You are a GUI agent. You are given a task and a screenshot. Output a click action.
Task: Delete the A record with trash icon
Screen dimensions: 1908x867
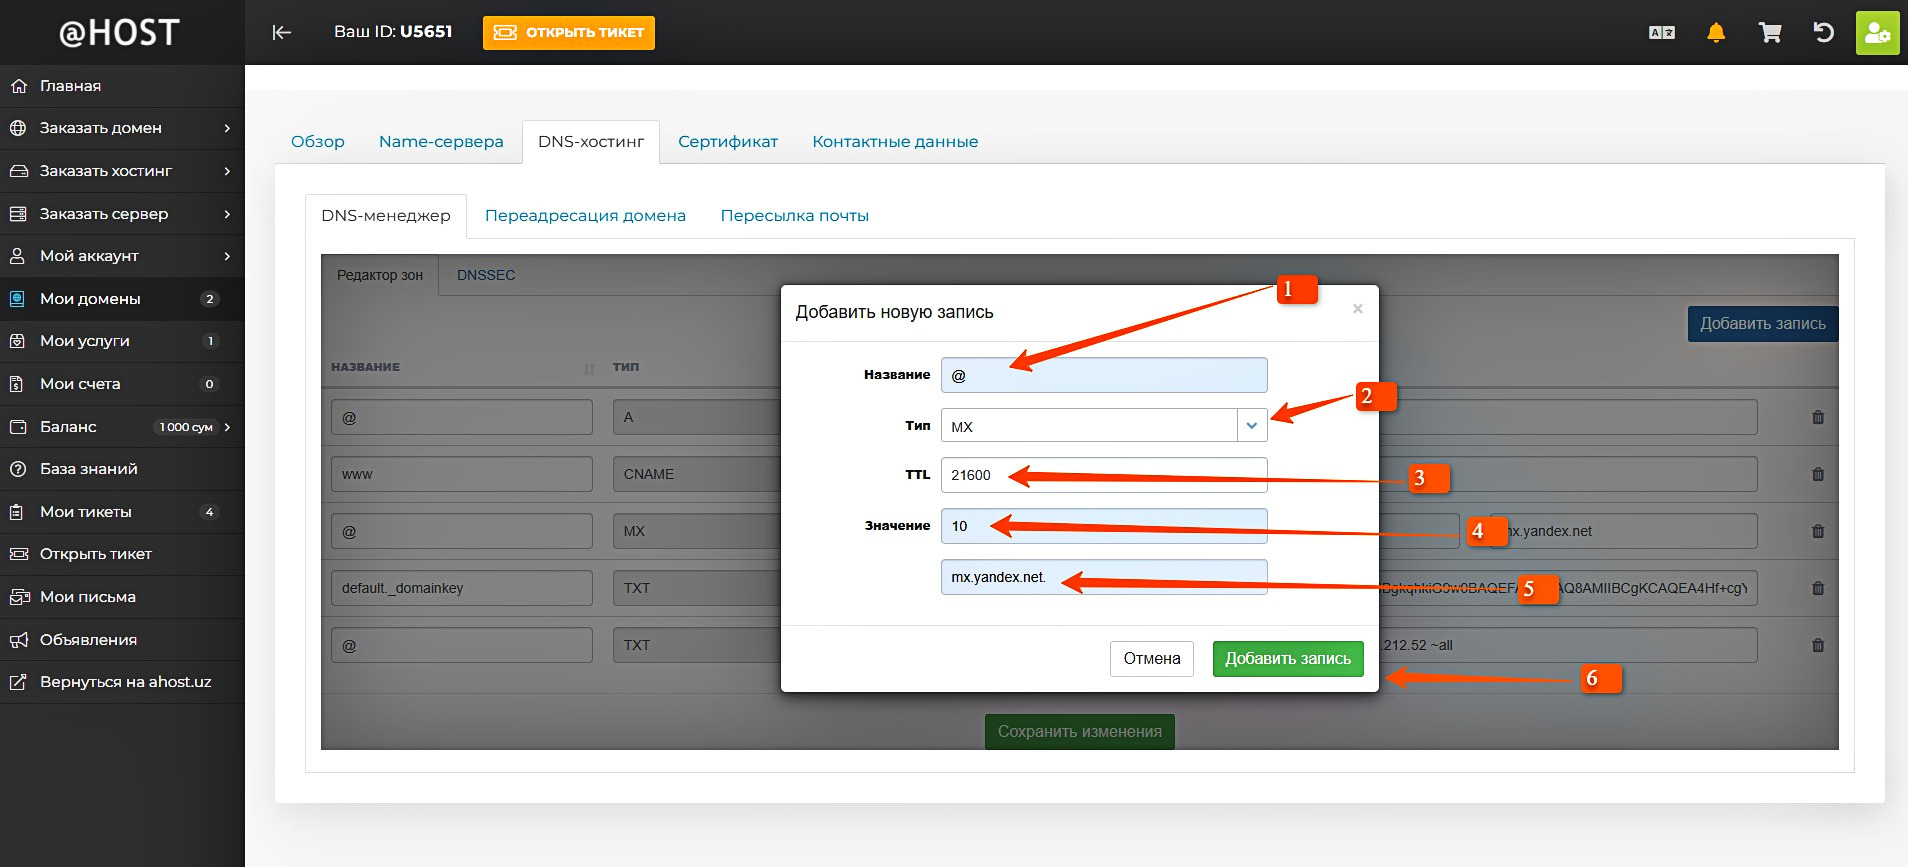[x=1818, y=417]
